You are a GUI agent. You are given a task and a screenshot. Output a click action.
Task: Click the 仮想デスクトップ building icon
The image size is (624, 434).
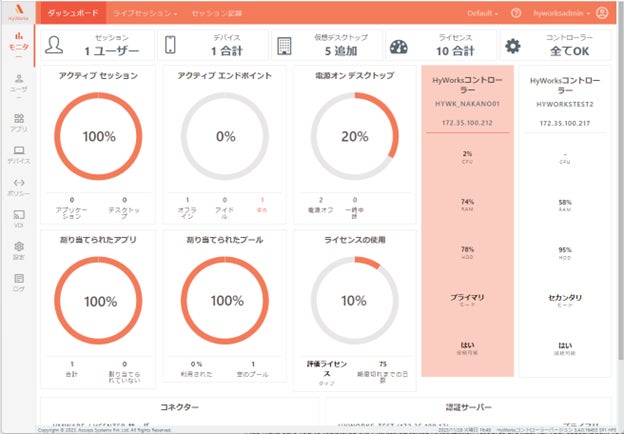pos(284,46)
